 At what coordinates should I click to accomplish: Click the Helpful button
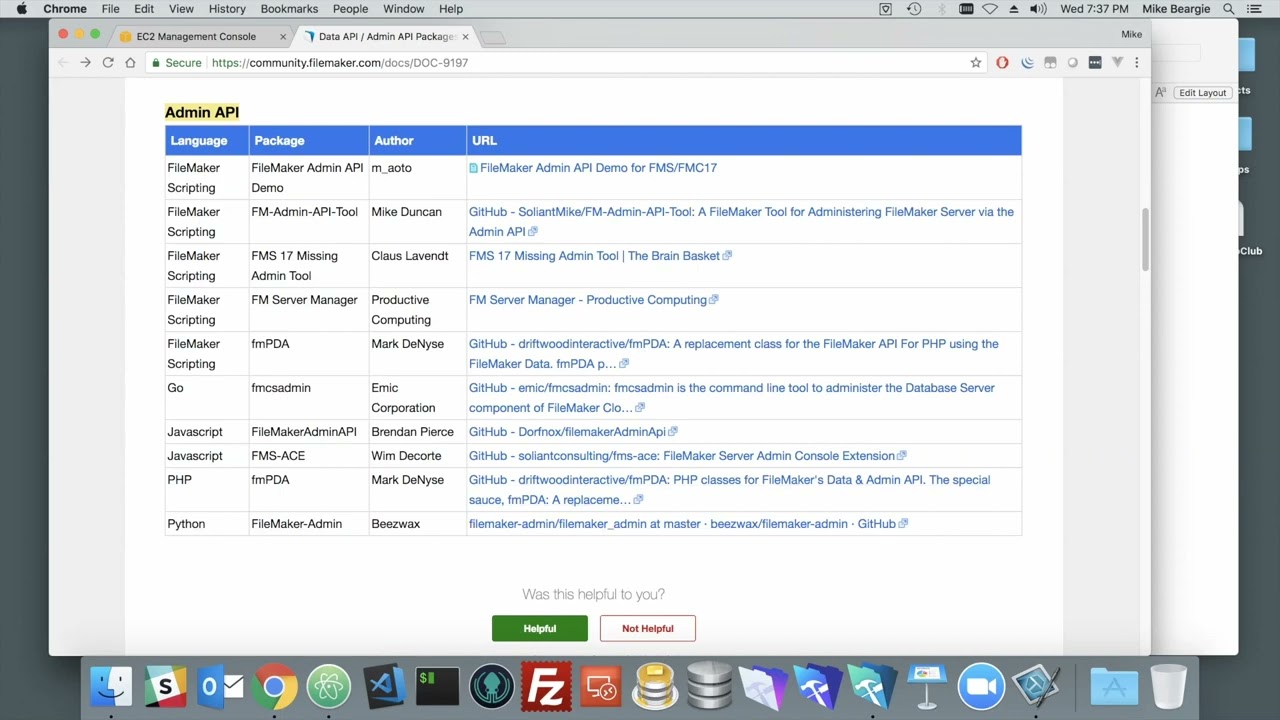click(540, 628)
